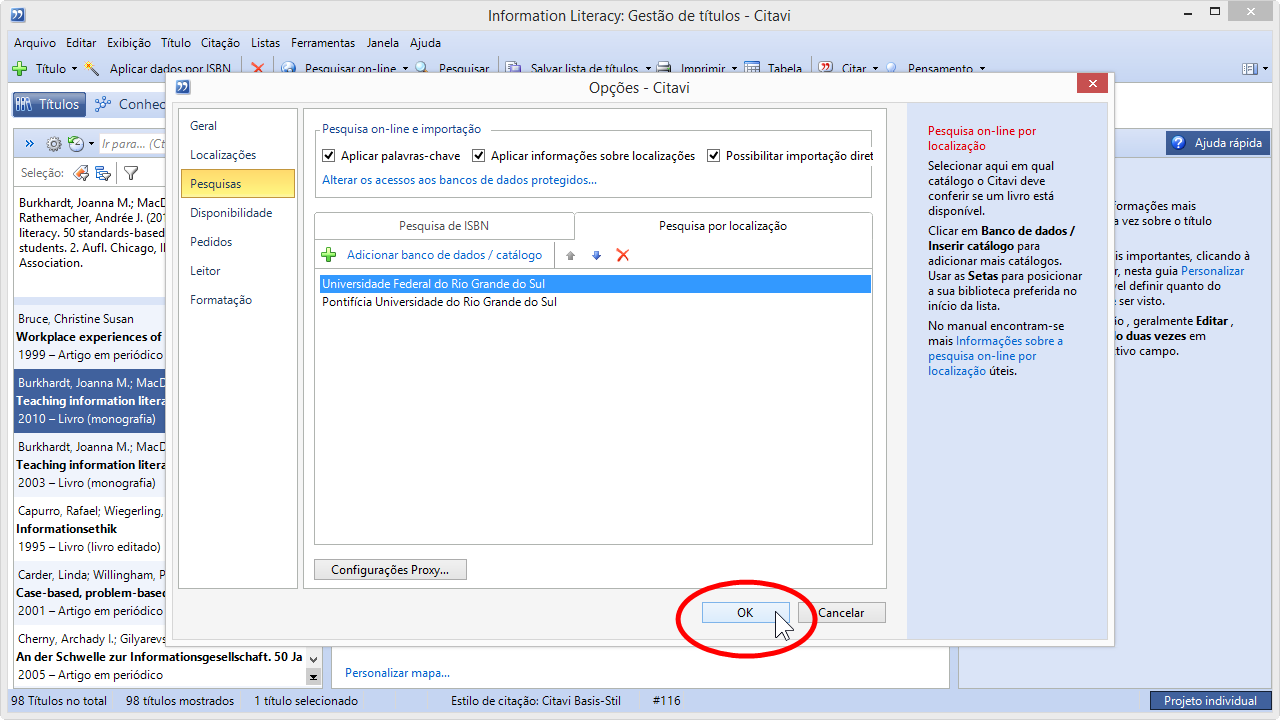Click the Cancelar button
The width and height of the screenshot is (1280, 720).
(x=841, y=613)
